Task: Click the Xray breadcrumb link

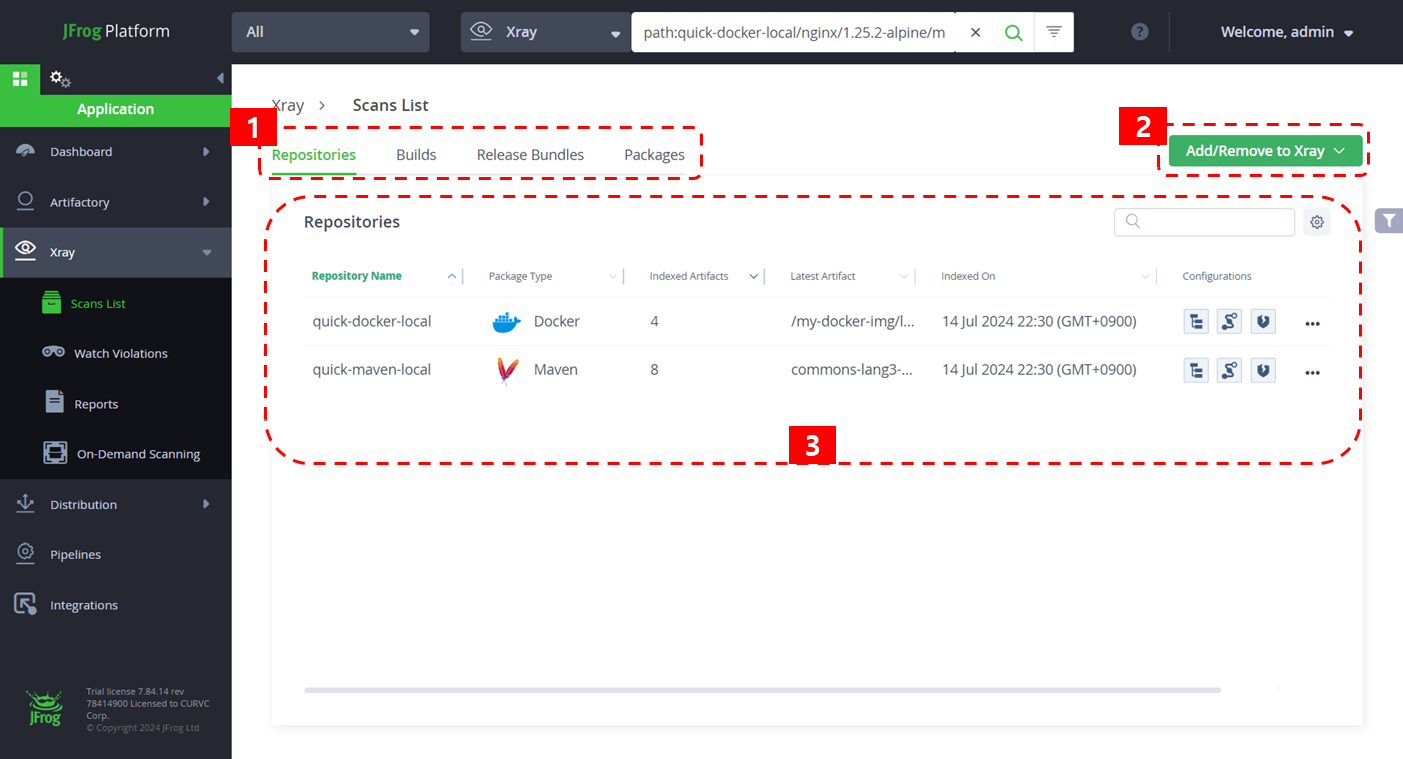Action: tap(288, 105)
